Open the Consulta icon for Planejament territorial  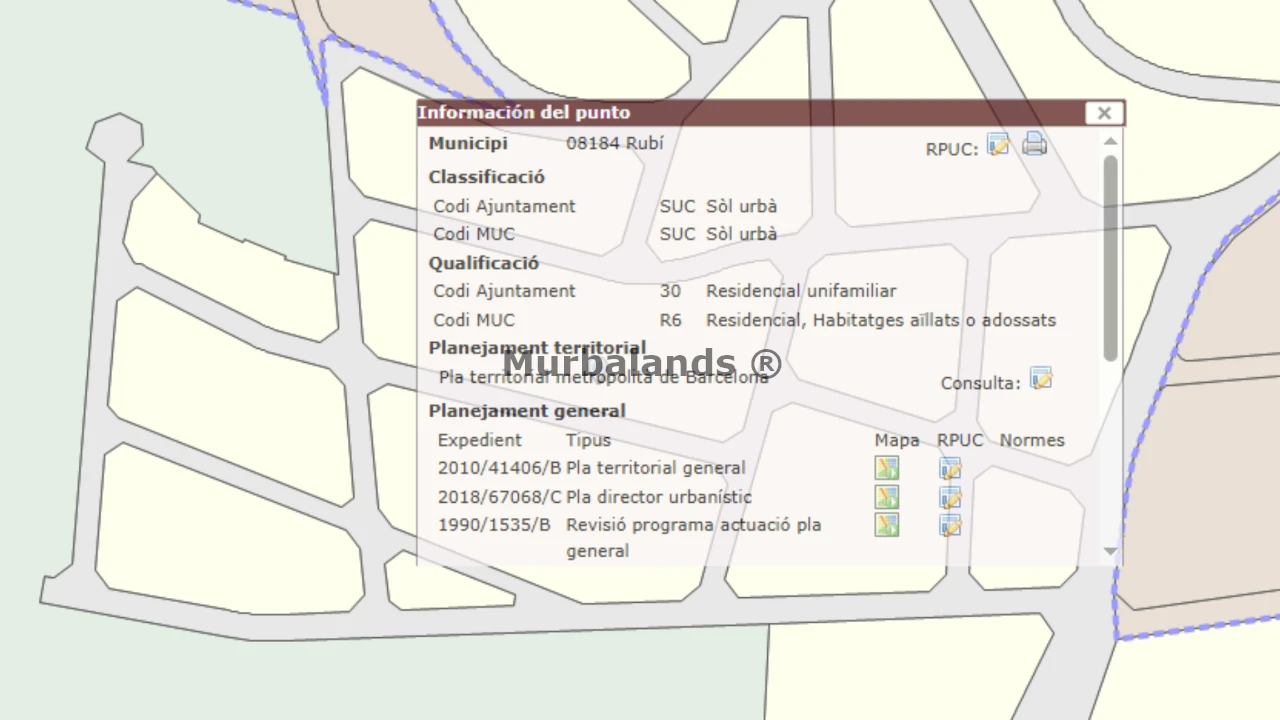click(x=1041, y=379)
